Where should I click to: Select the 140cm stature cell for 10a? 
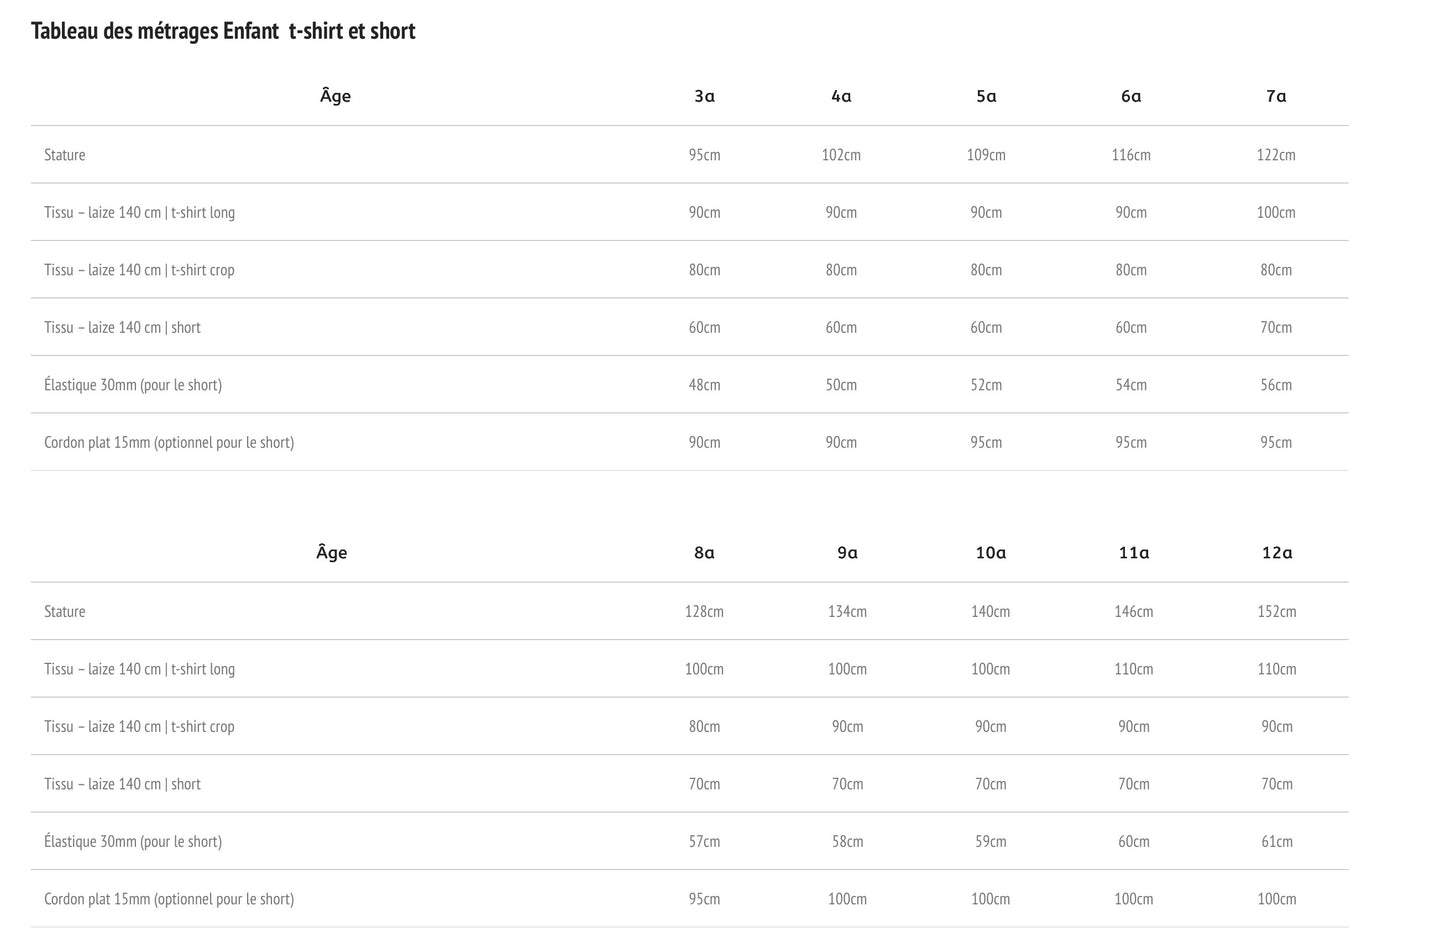click(990, 611)
